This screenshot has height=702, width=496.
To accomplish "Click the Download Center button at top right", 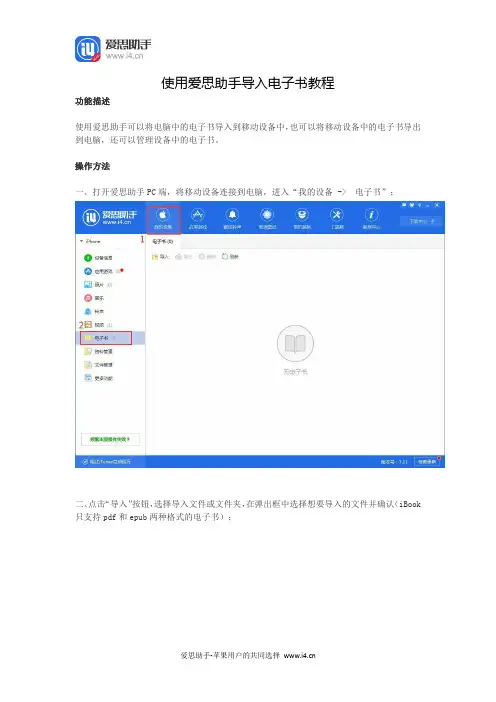I will coord(420,221).
